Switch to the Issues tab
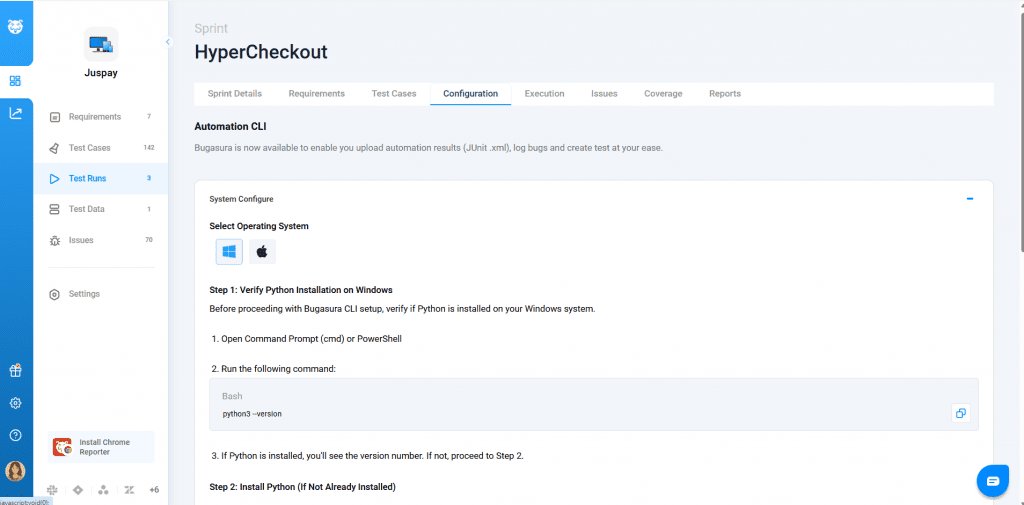Screen dimensions: 1024x505 point(604,93)
